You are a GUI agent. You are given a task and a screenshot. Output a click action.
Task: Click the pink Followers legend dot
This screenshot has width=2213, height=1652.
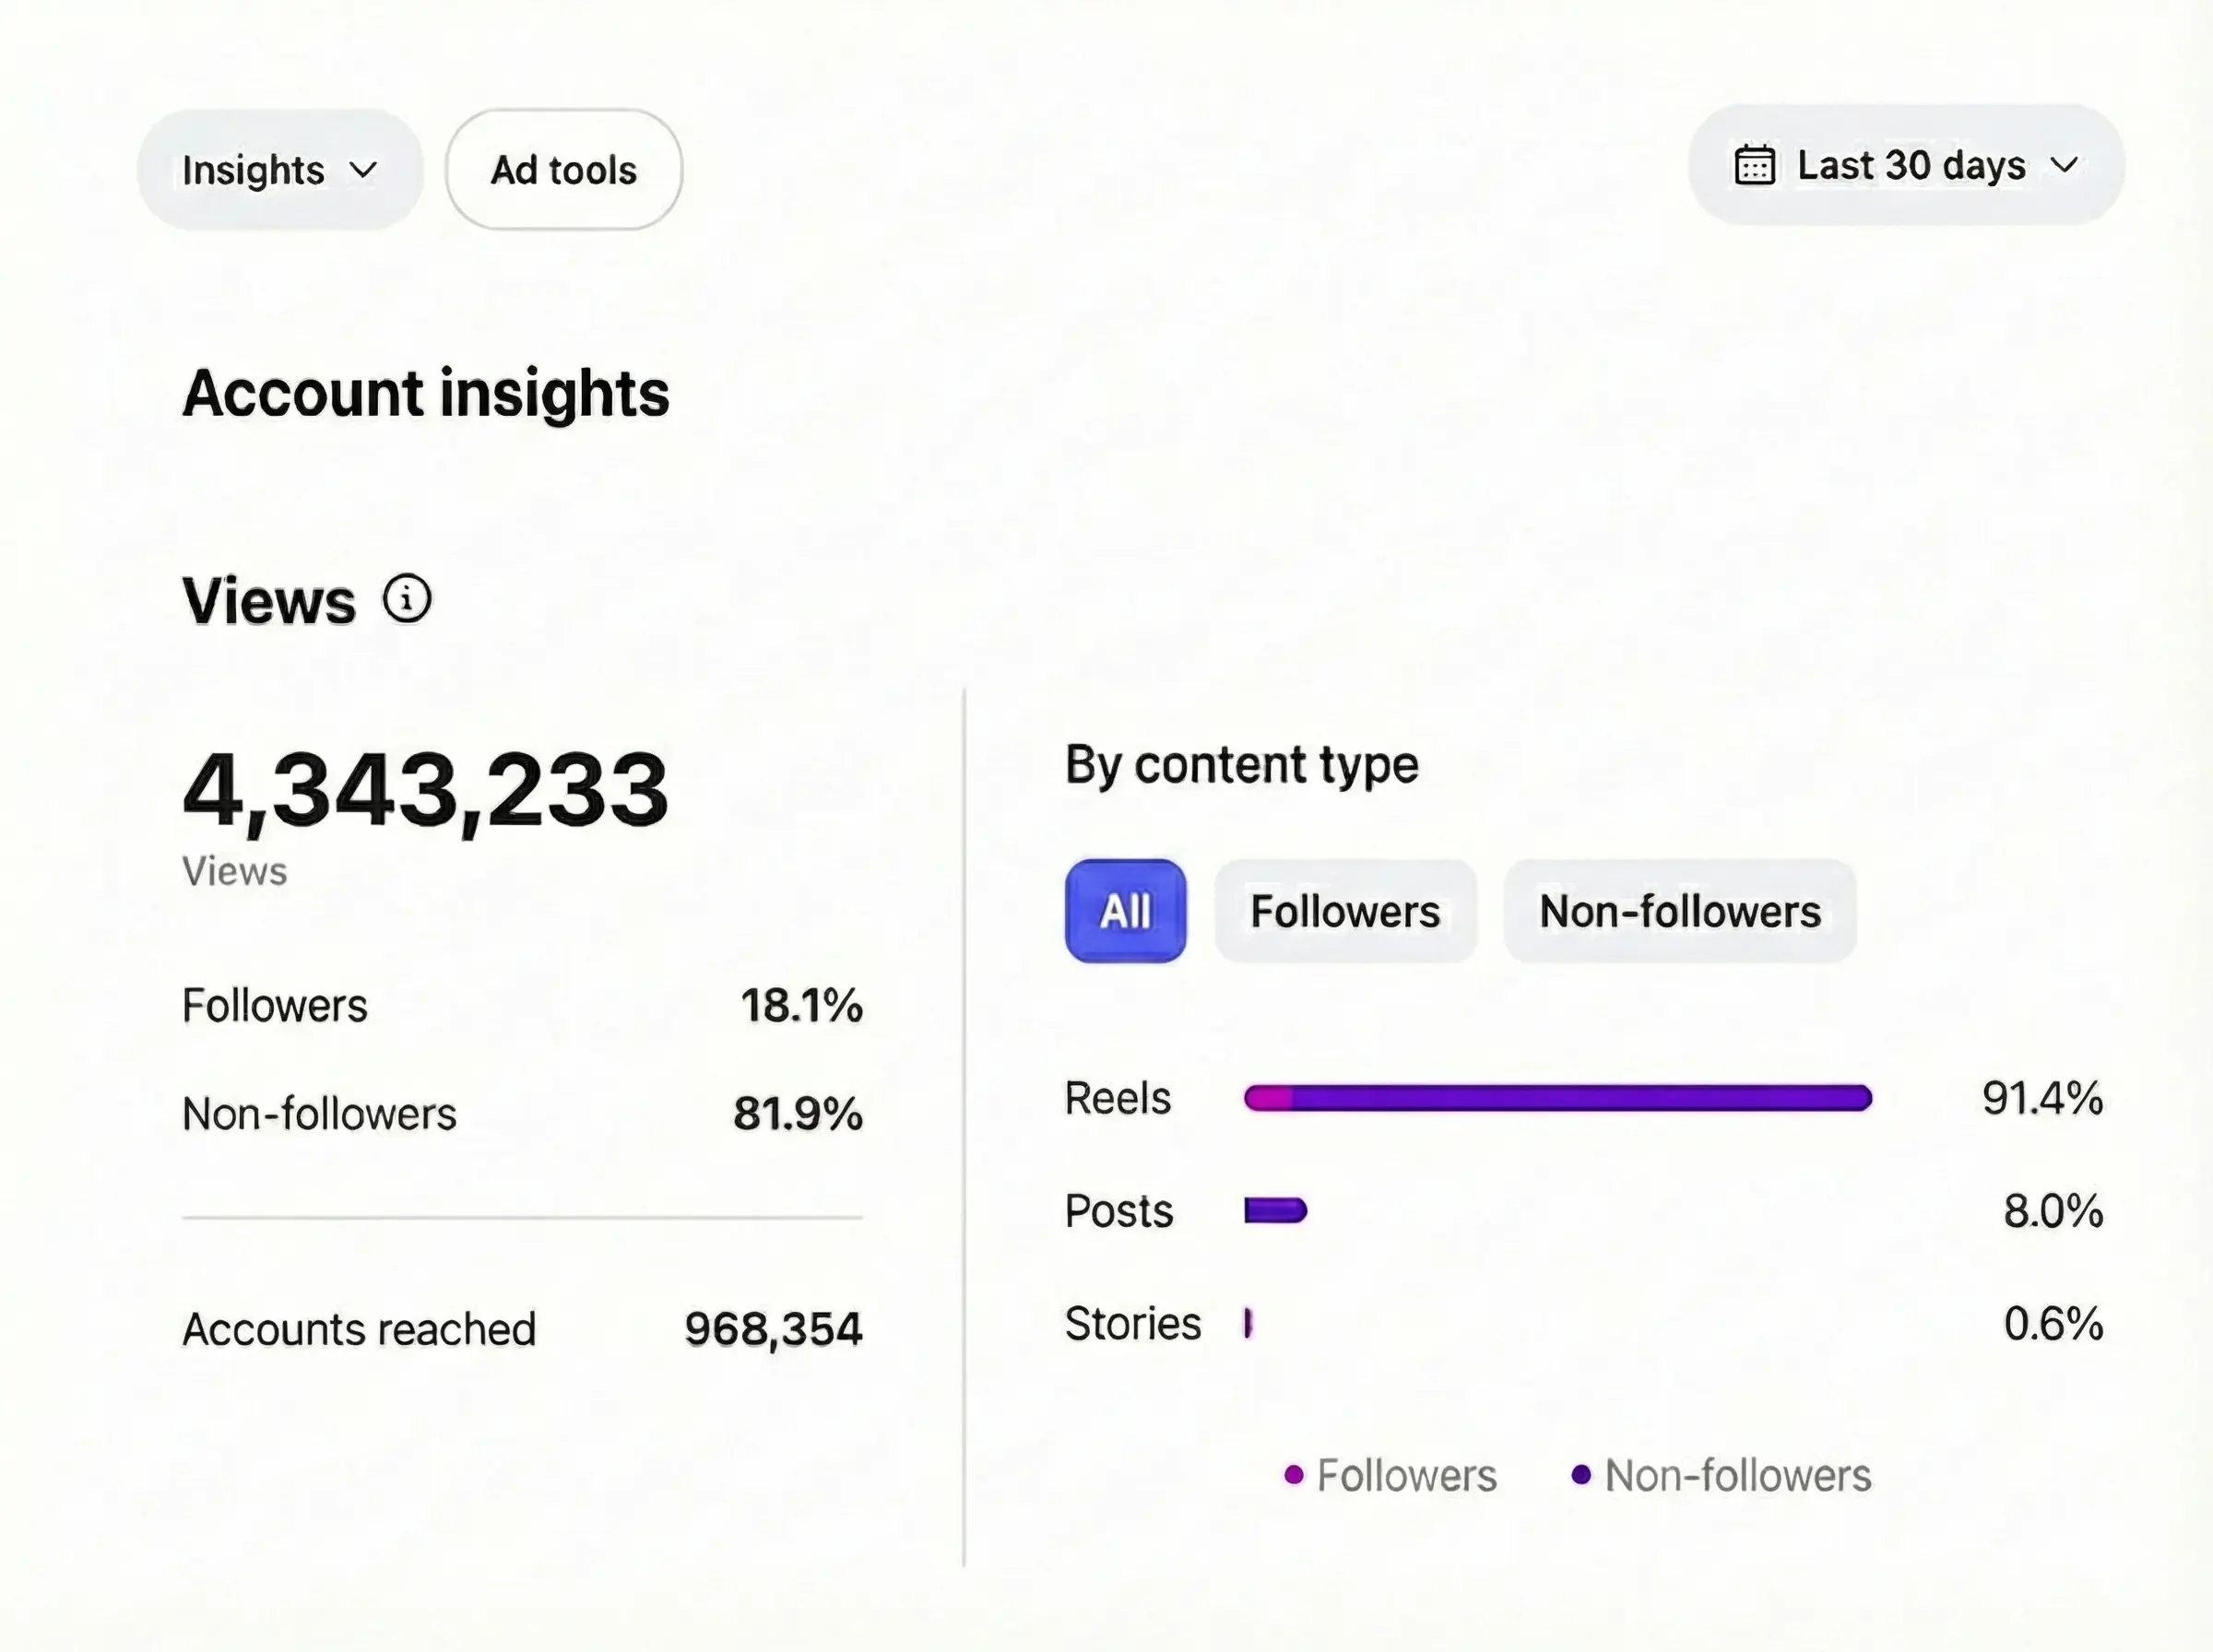[x=1294, y=1475]
